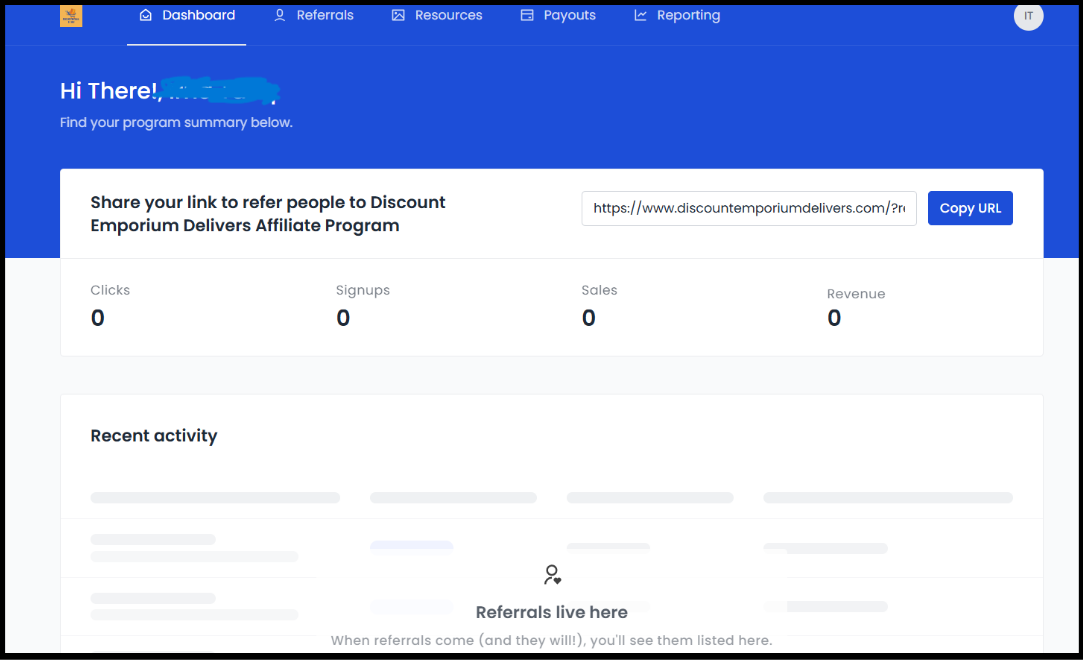Click the 'Hi There!' greeting heading

(x=111, y=90)
